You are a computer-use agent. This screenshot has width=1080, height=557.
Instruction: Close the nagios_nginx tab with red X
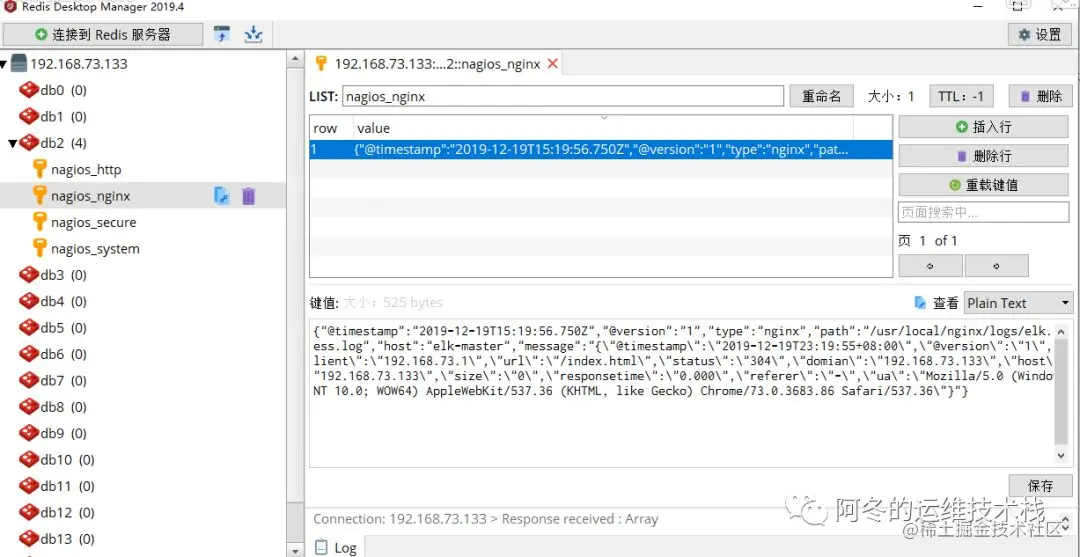552,64
